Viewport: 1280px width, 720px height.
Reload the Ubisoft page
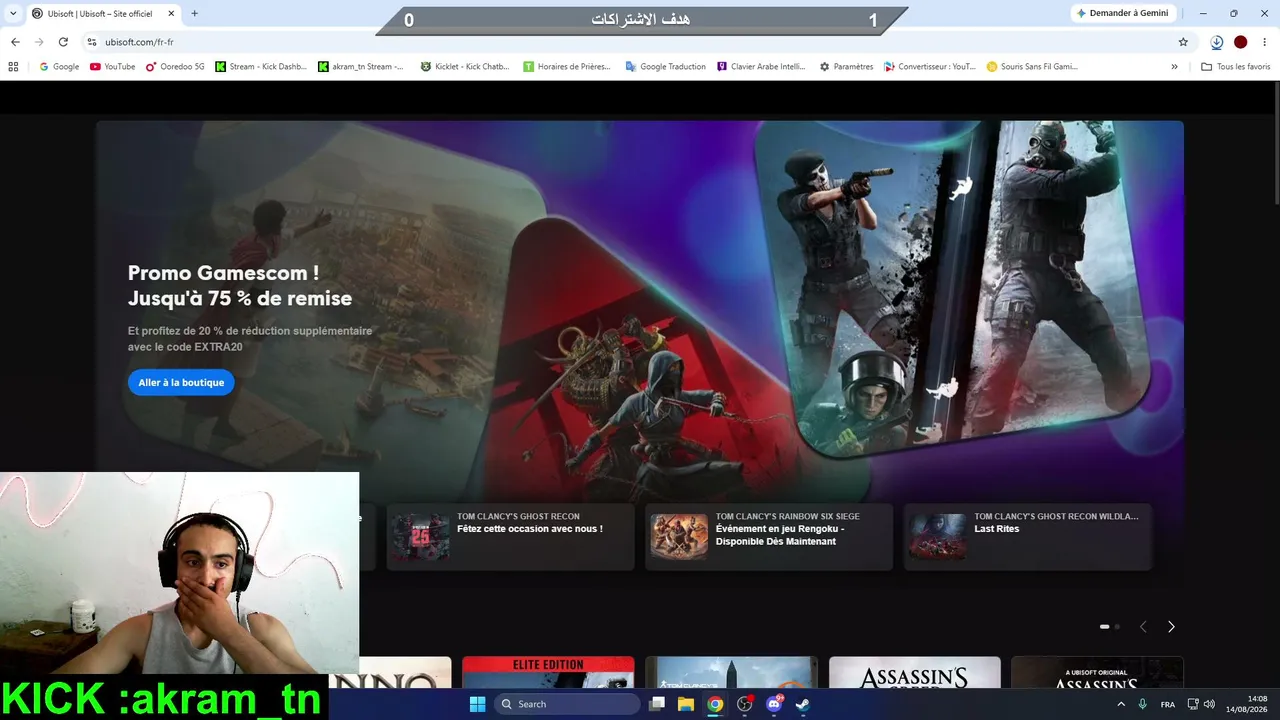[x=63, y=42]
